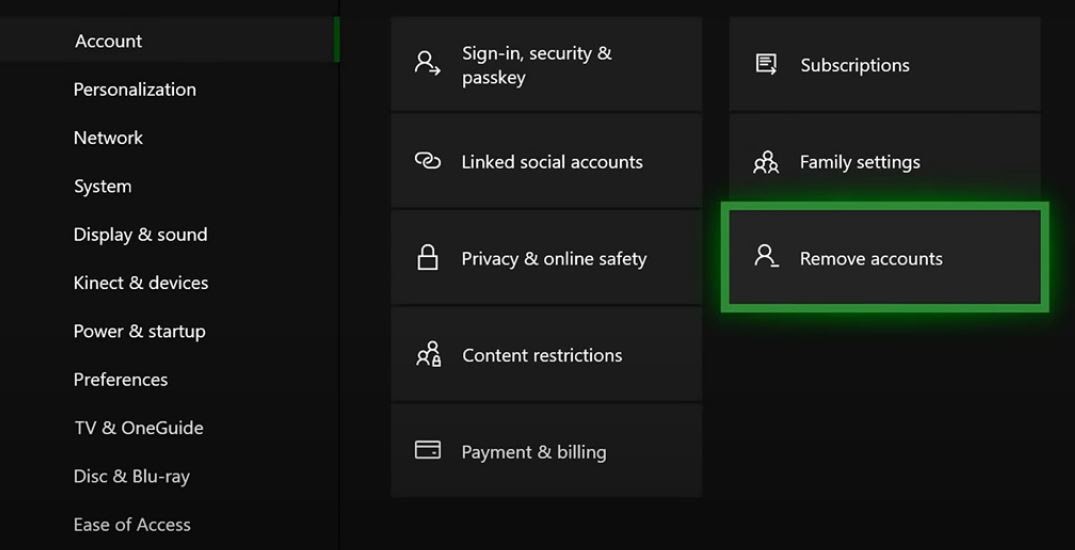Click the family group icon

766,162
